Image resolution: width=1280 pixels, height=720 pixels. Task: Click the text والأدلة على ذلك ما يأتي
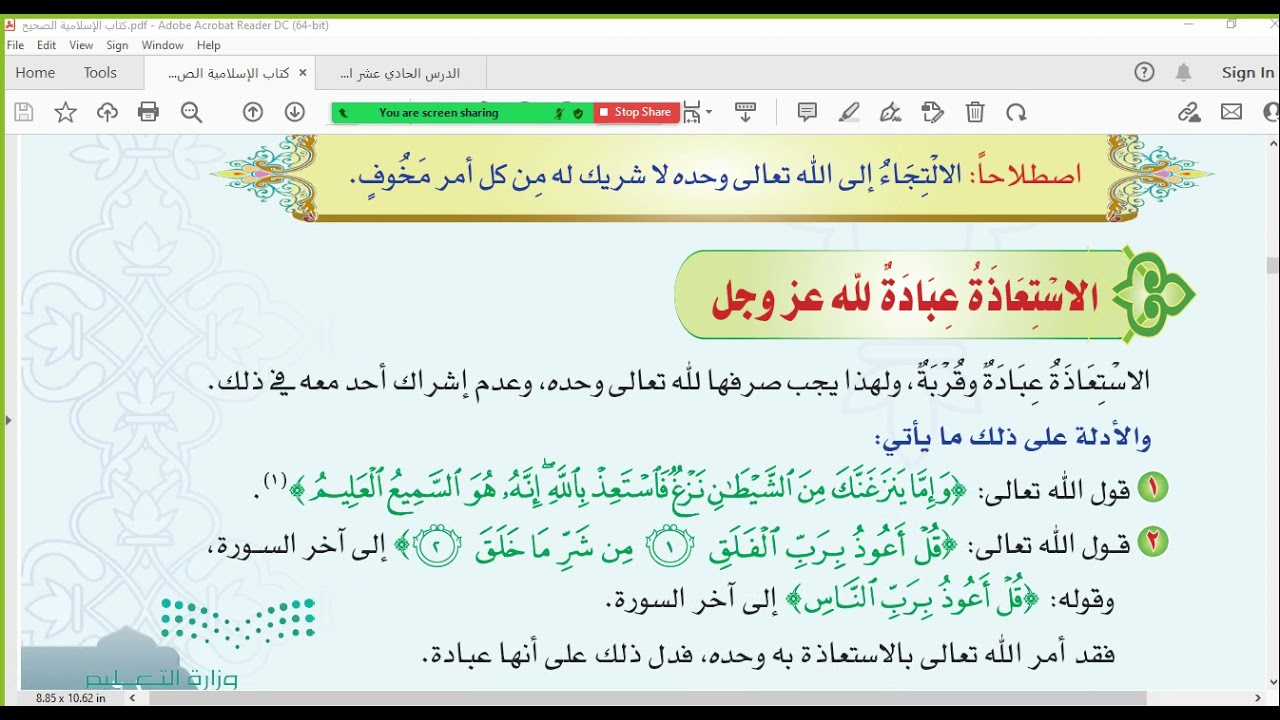point(1012,437)
